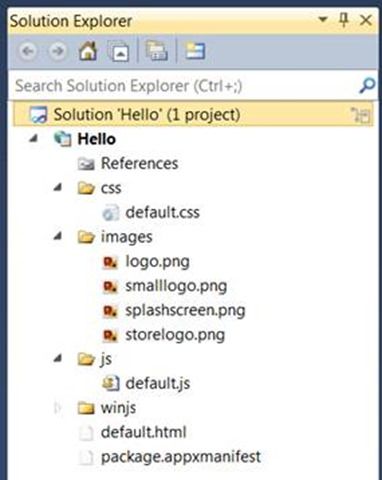Toggle Show All Files toolbar icon
382x480 pixels.
click(x=157, y=51)
